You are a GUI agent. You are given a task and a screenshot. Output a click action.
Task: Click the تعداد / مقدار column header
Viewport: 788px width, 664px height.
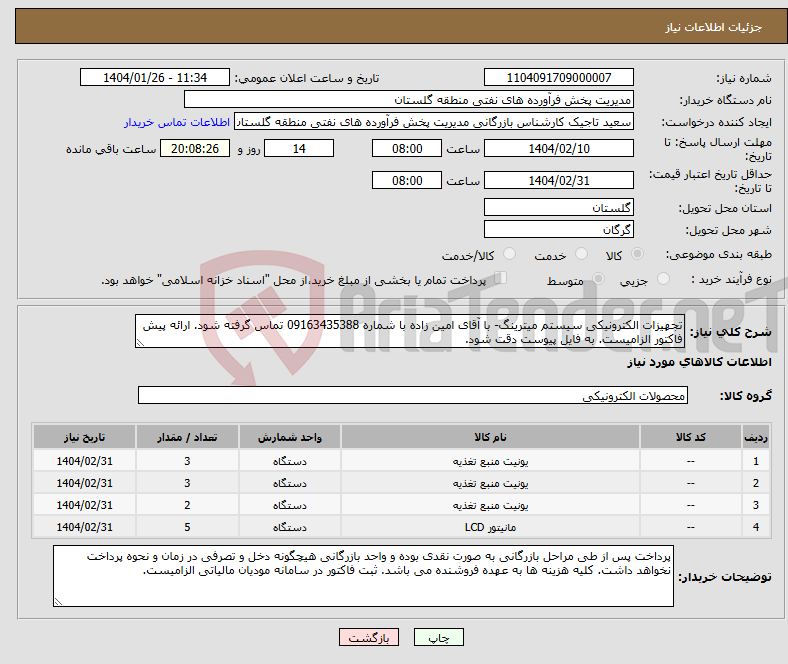point(187,437)
